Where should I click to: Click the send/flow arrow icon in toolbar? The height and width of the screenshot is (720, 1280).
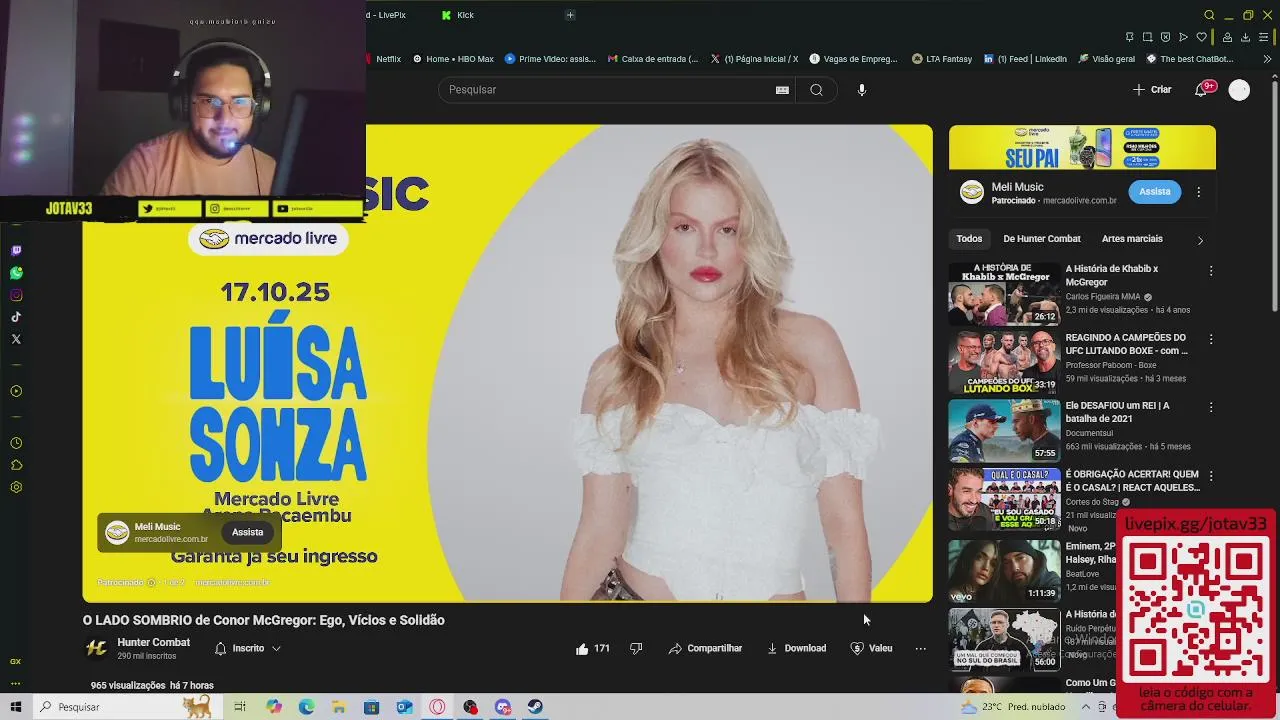1183,37
